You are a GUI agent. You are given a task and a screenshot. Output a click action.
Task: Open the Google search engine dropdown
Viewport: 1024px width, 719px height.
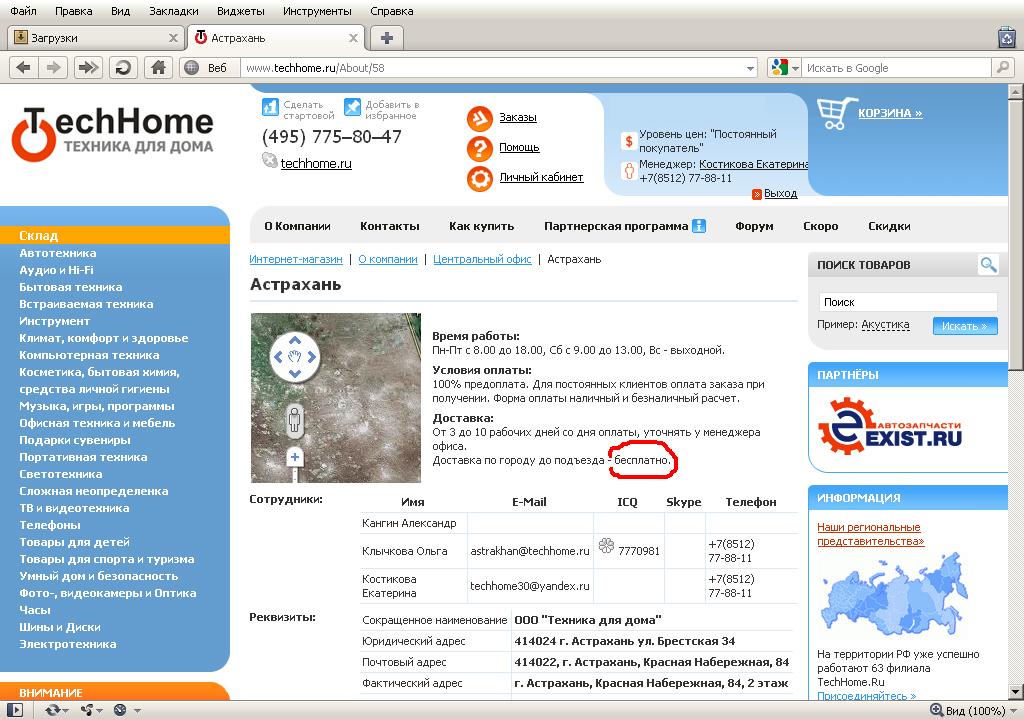[x=784, y=67]
